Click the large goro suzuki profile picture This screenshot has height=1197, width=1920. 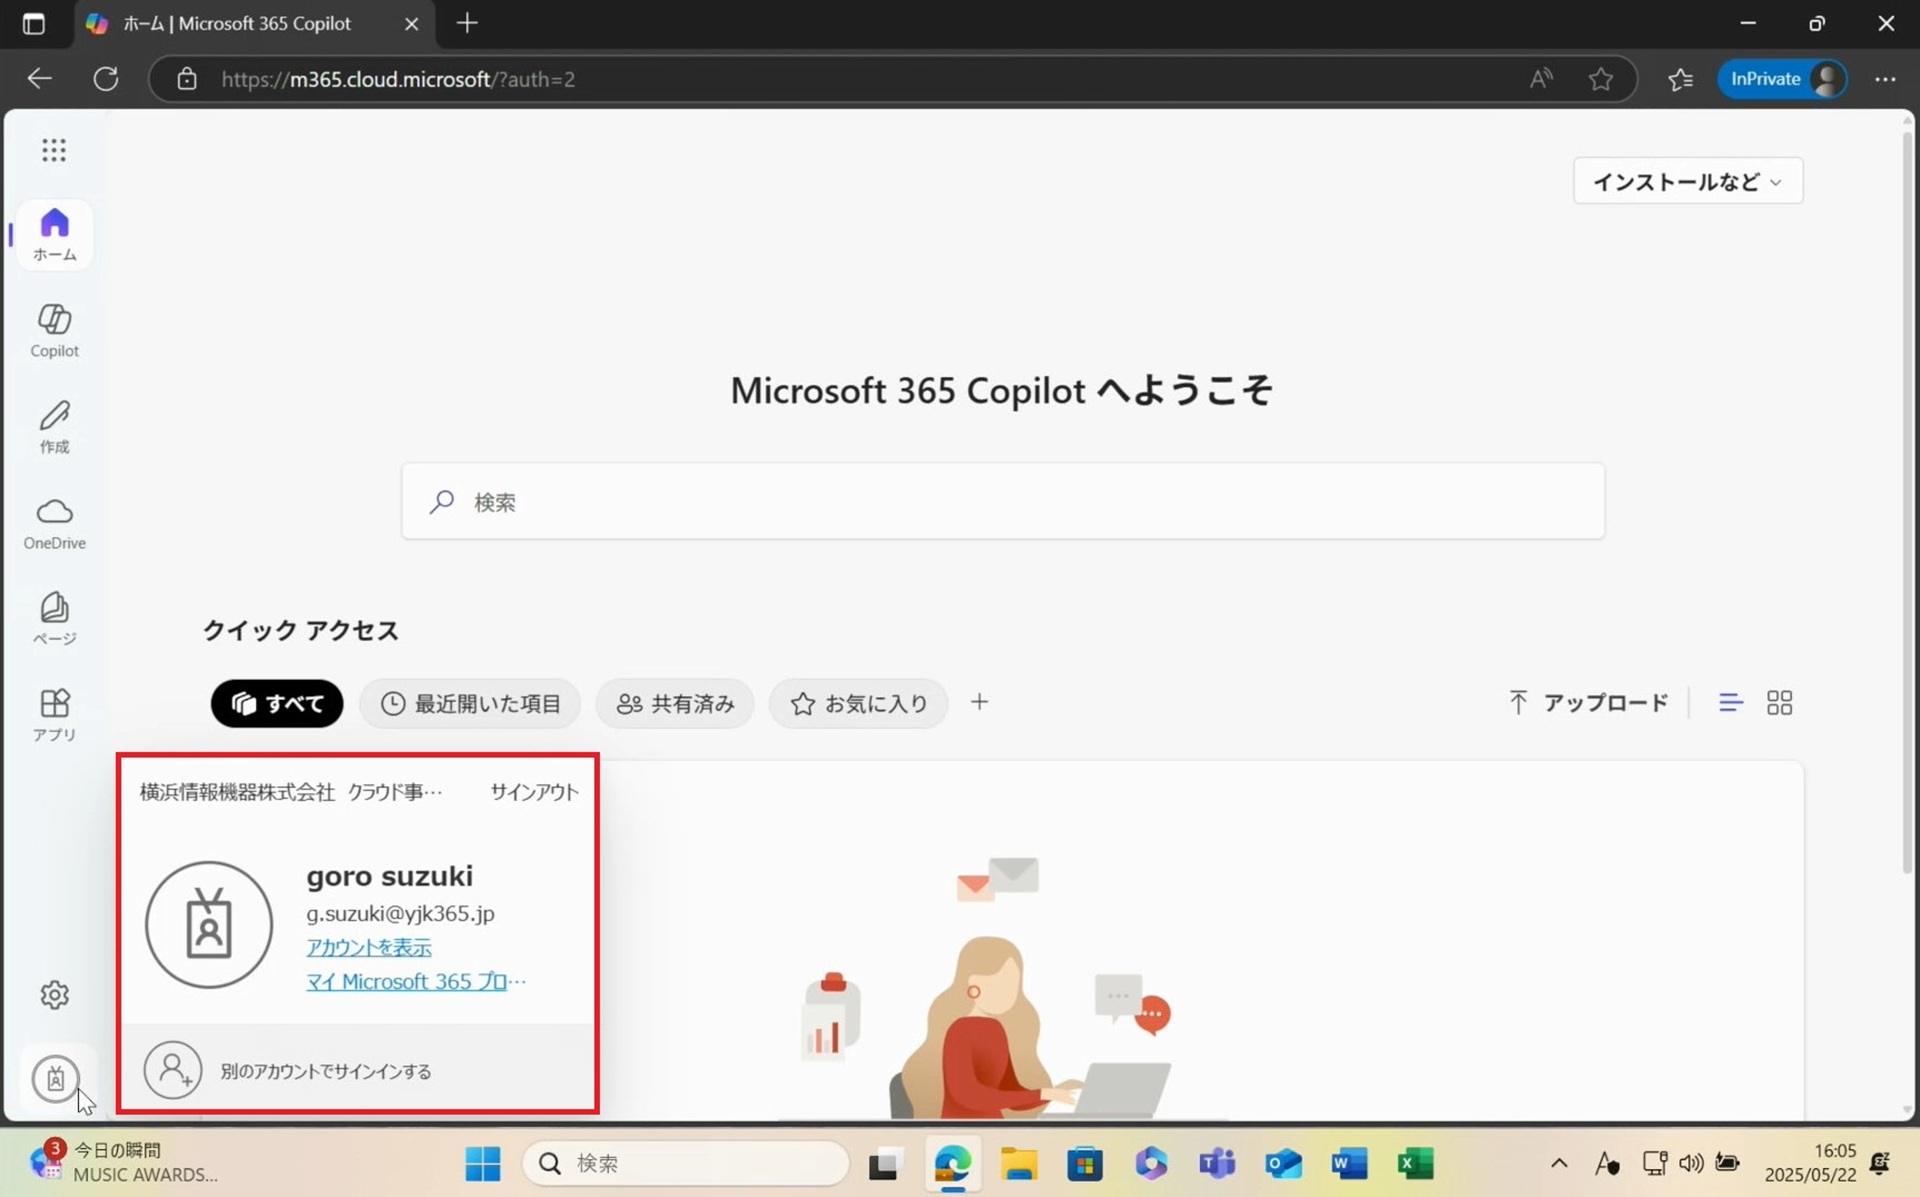tap(209, 925)
